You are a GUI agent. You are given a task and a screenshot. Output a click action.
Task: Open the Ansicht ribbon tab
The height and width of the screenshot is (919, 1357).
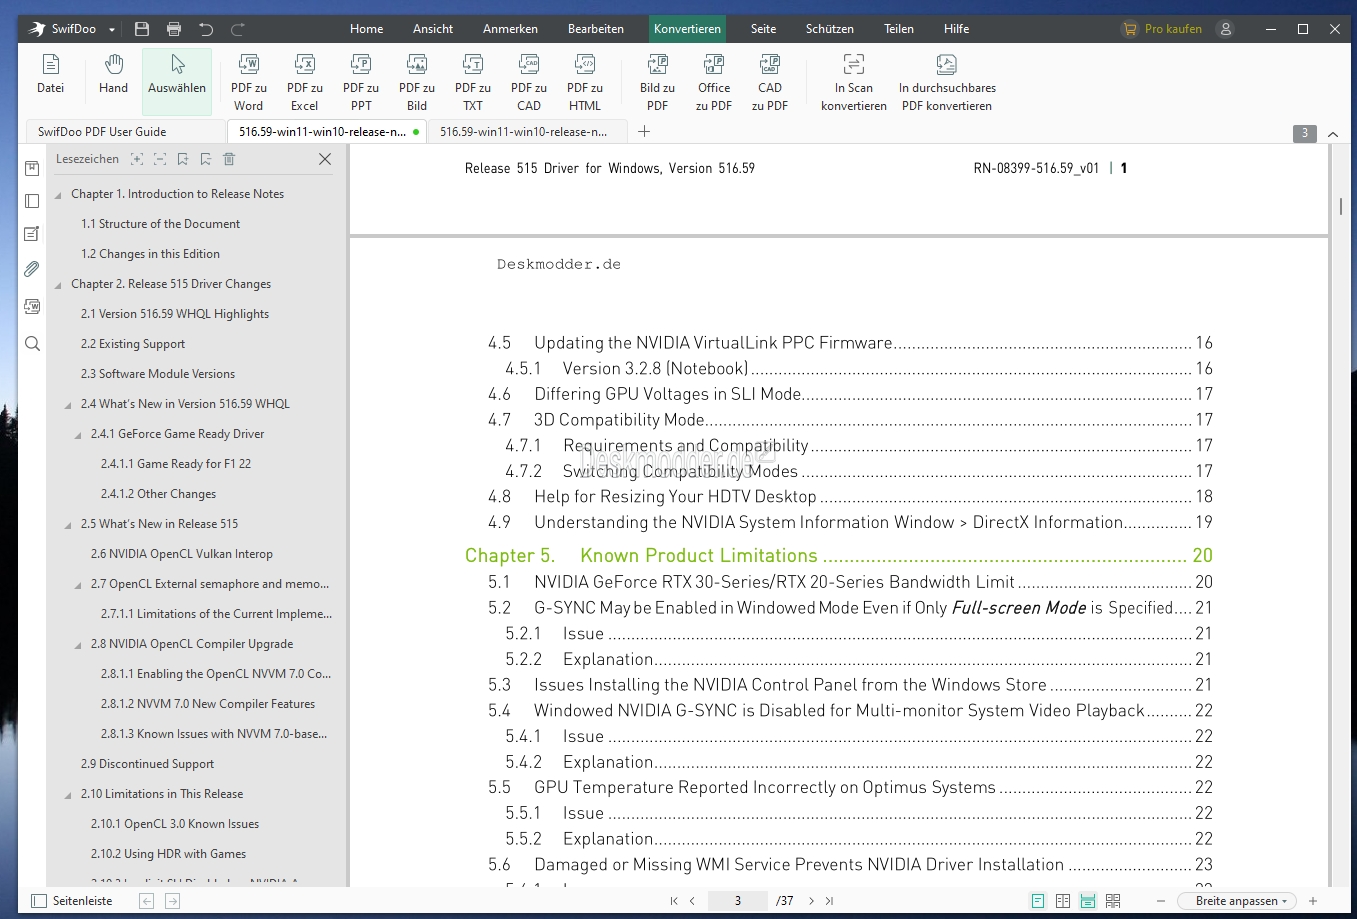coord(433,29)
